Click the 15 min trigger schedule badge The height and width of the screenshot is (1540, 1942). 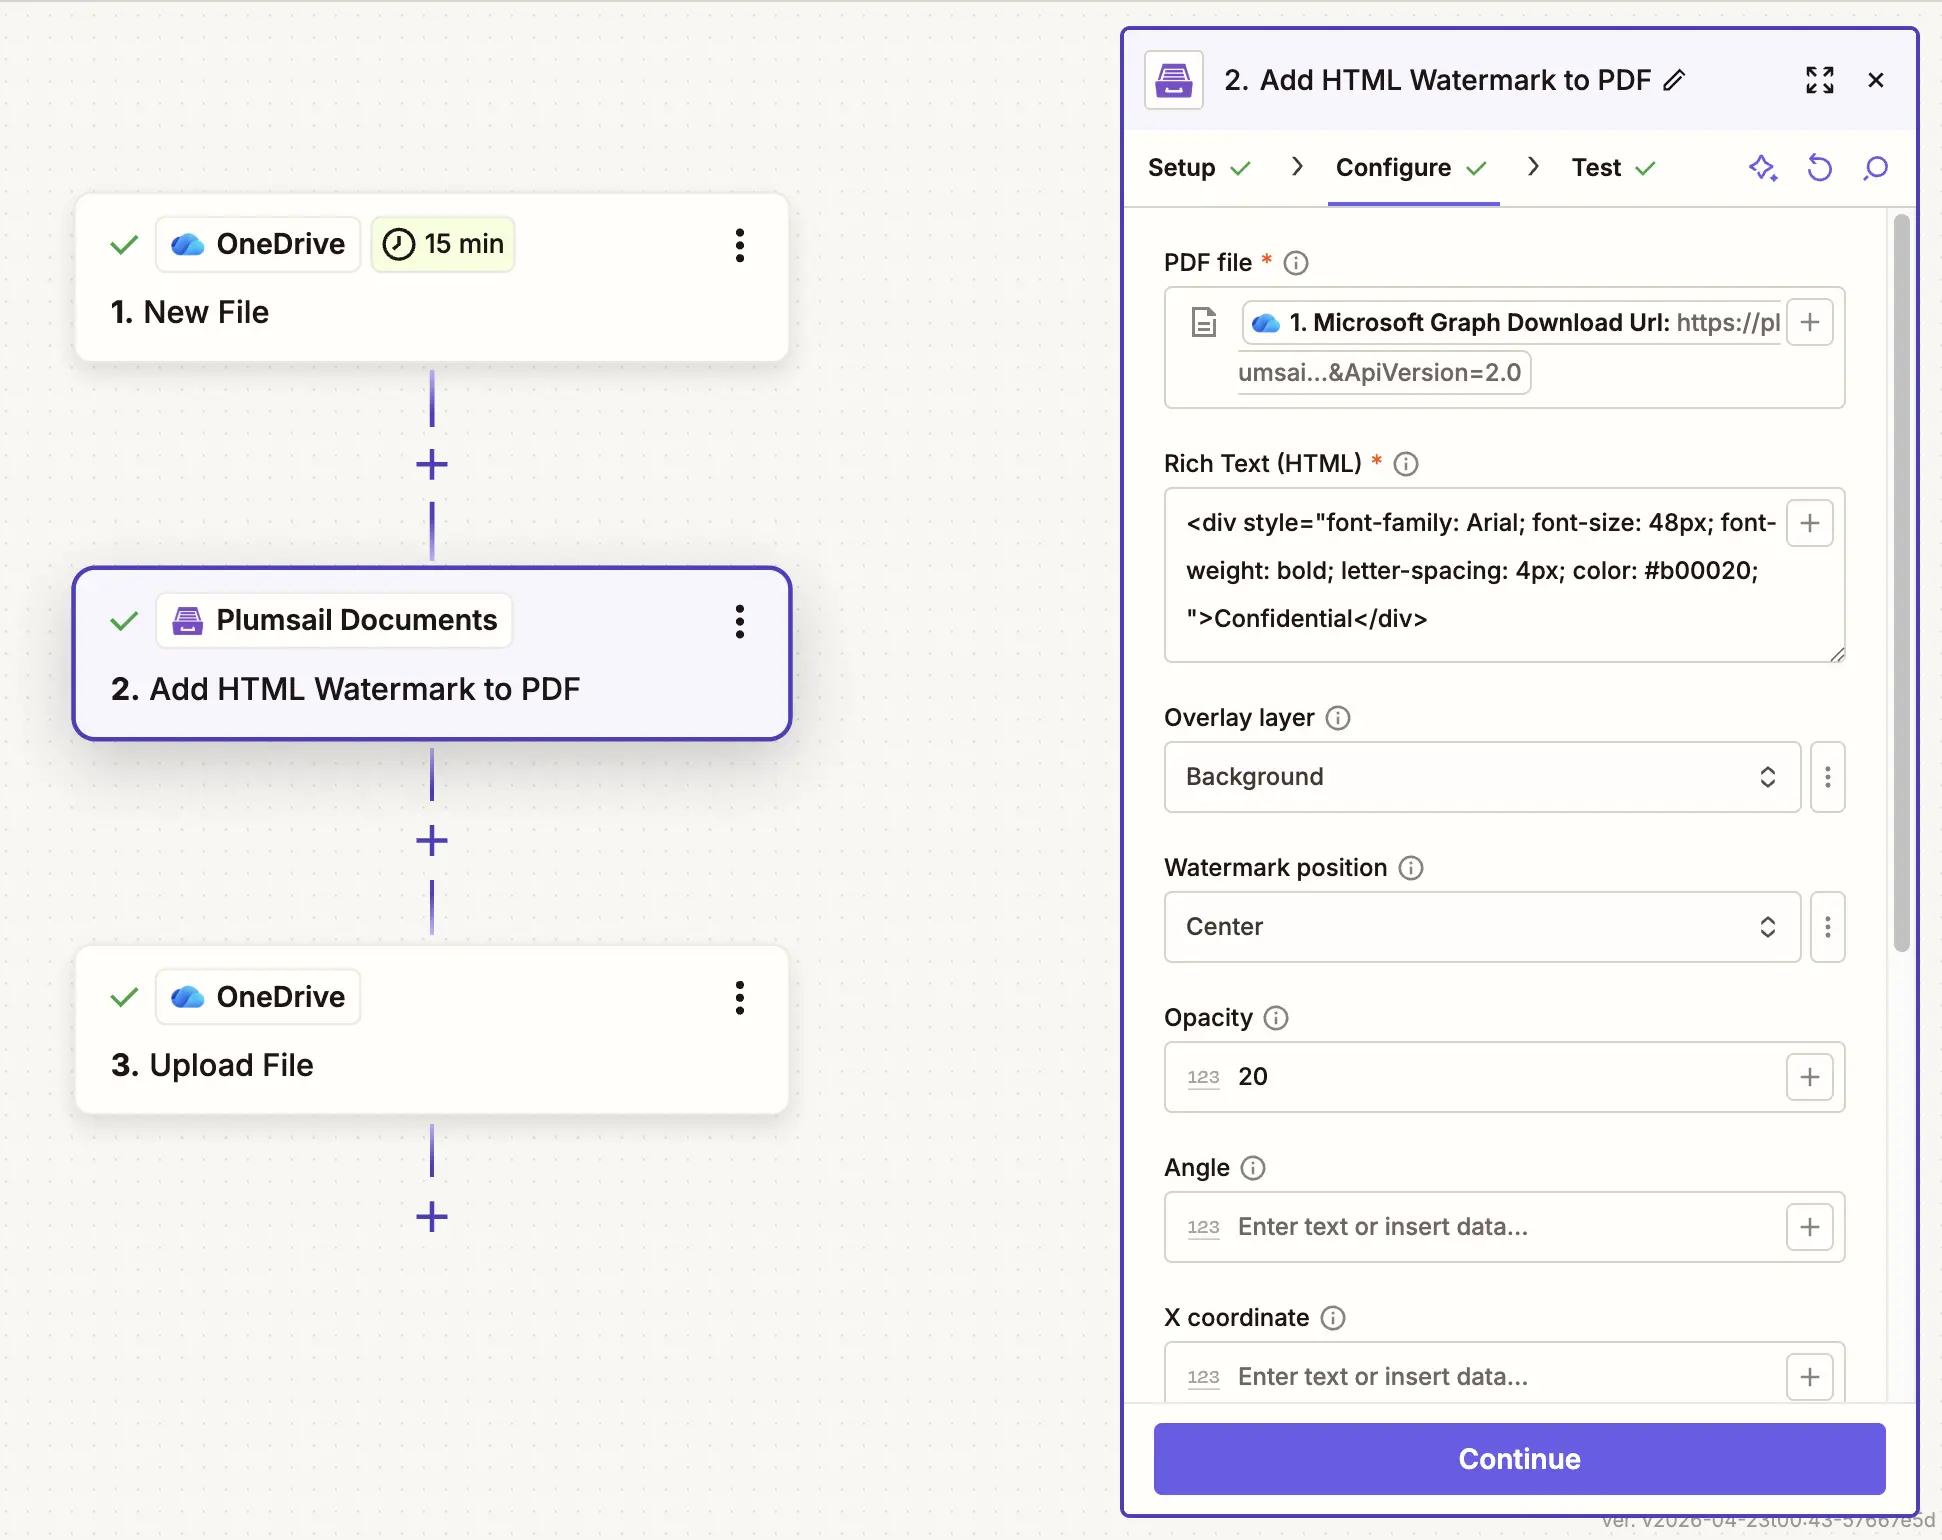[x=443, y=243]
